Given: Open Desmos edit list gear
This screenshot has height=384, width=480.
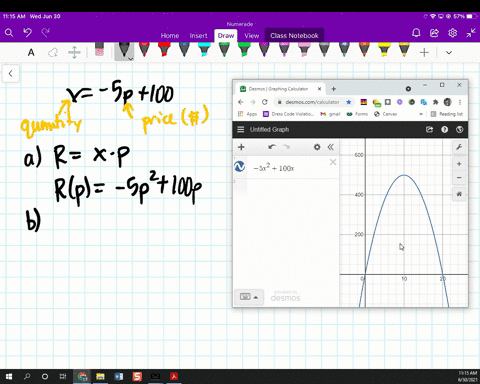Looking at the screenshot, I should pyautogui.click(x=317, y=147).
